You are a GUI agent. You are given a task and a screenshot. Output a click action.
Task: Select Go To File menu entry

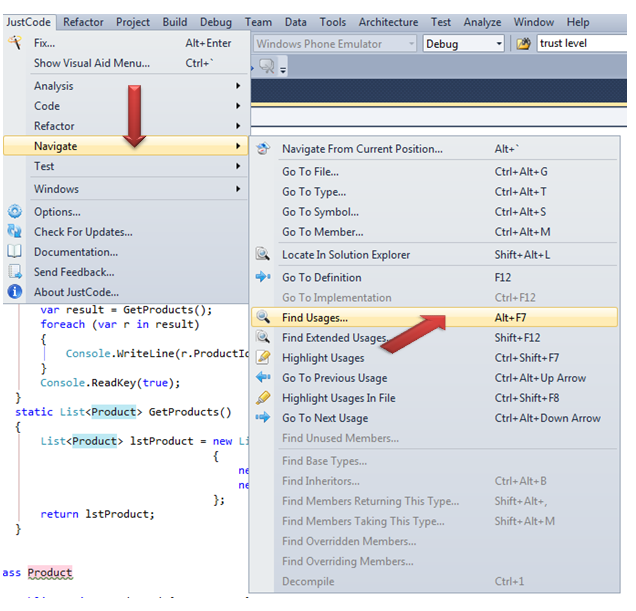[310, 172]
